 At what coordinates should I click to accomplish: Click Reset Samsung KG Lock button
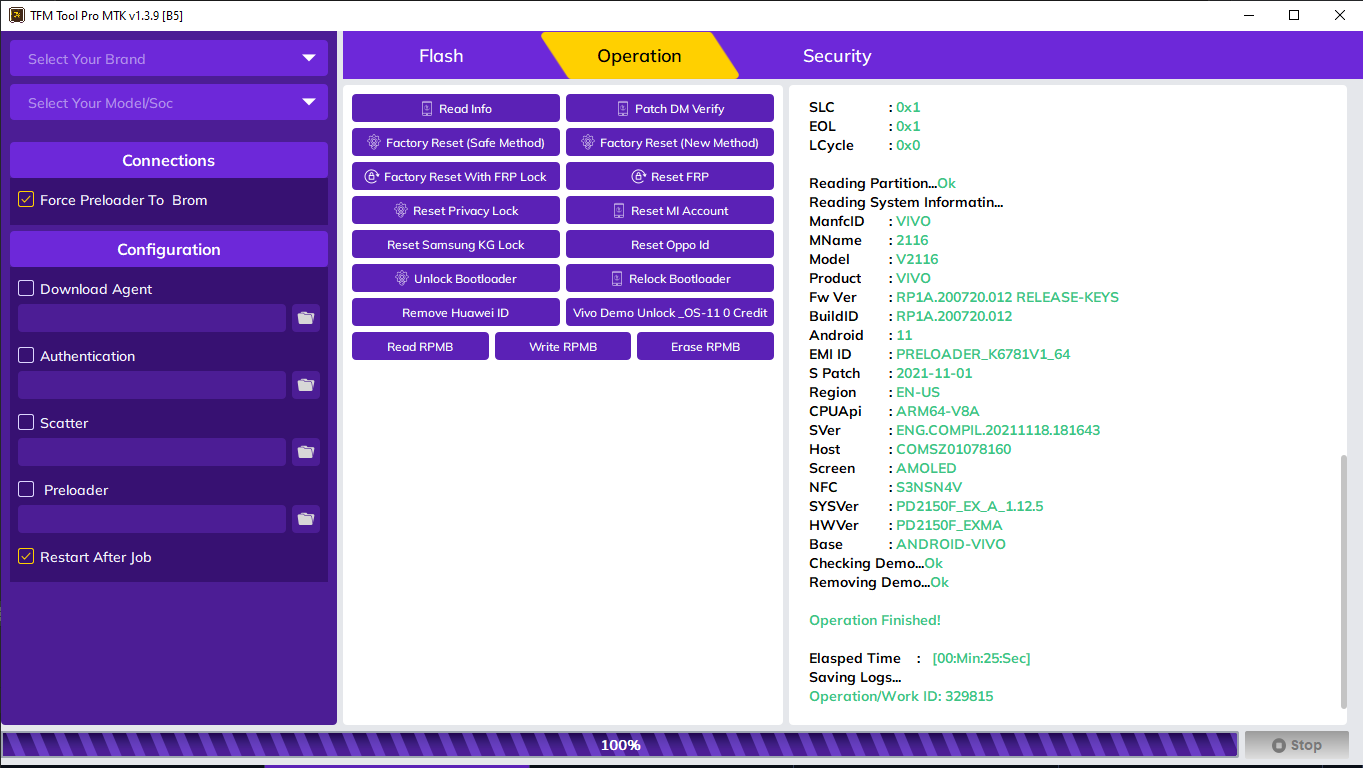pos(456,245)
